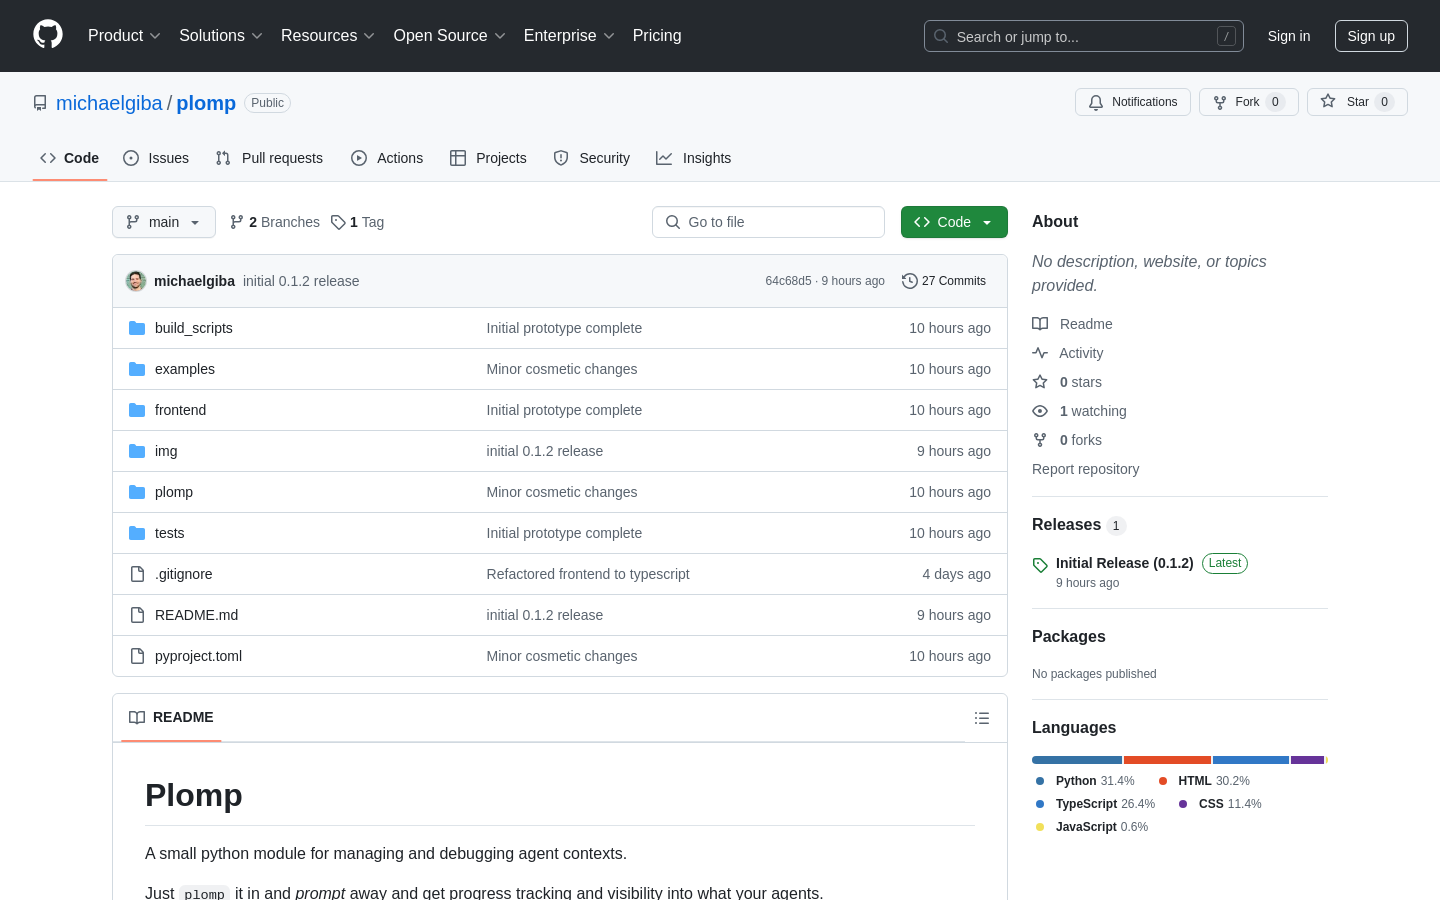Click the README tab header

[171, 717]
